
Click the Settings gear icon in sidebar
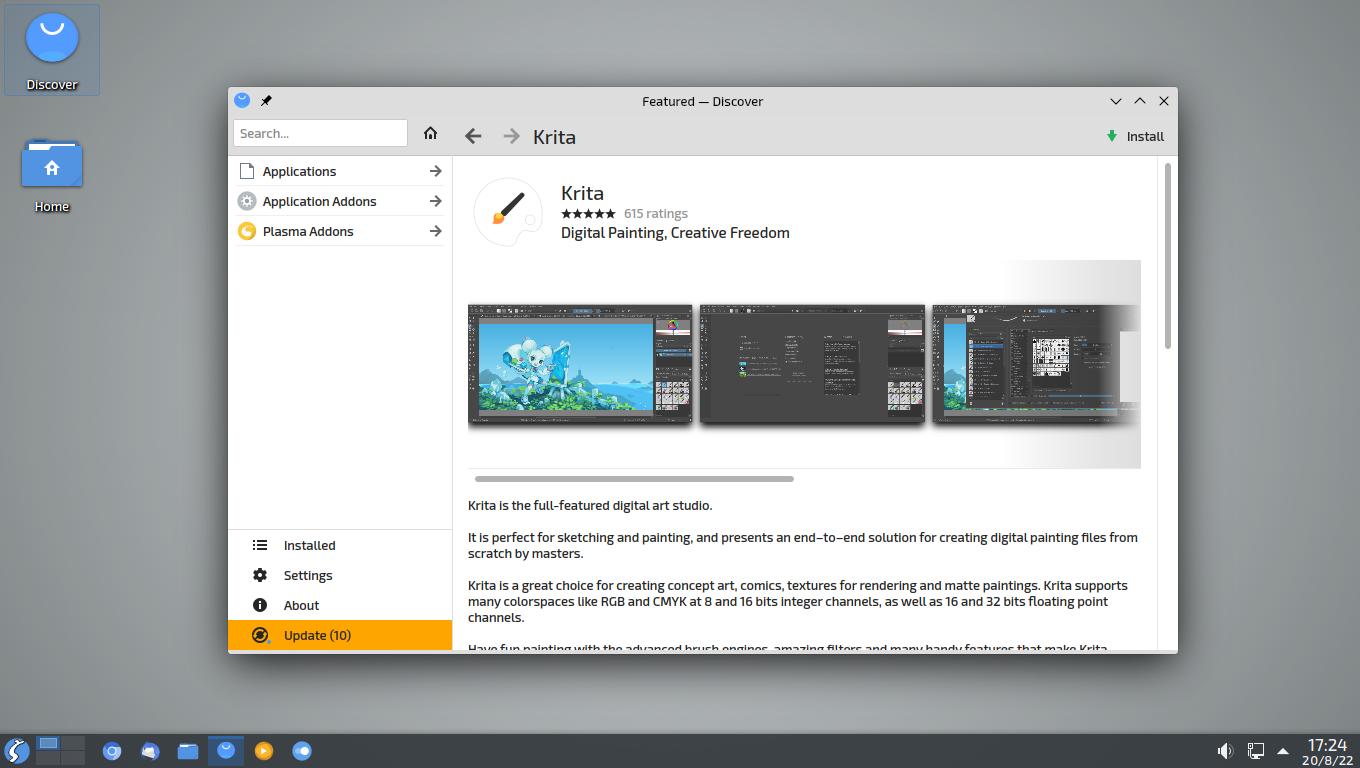[x=260, y=575]
